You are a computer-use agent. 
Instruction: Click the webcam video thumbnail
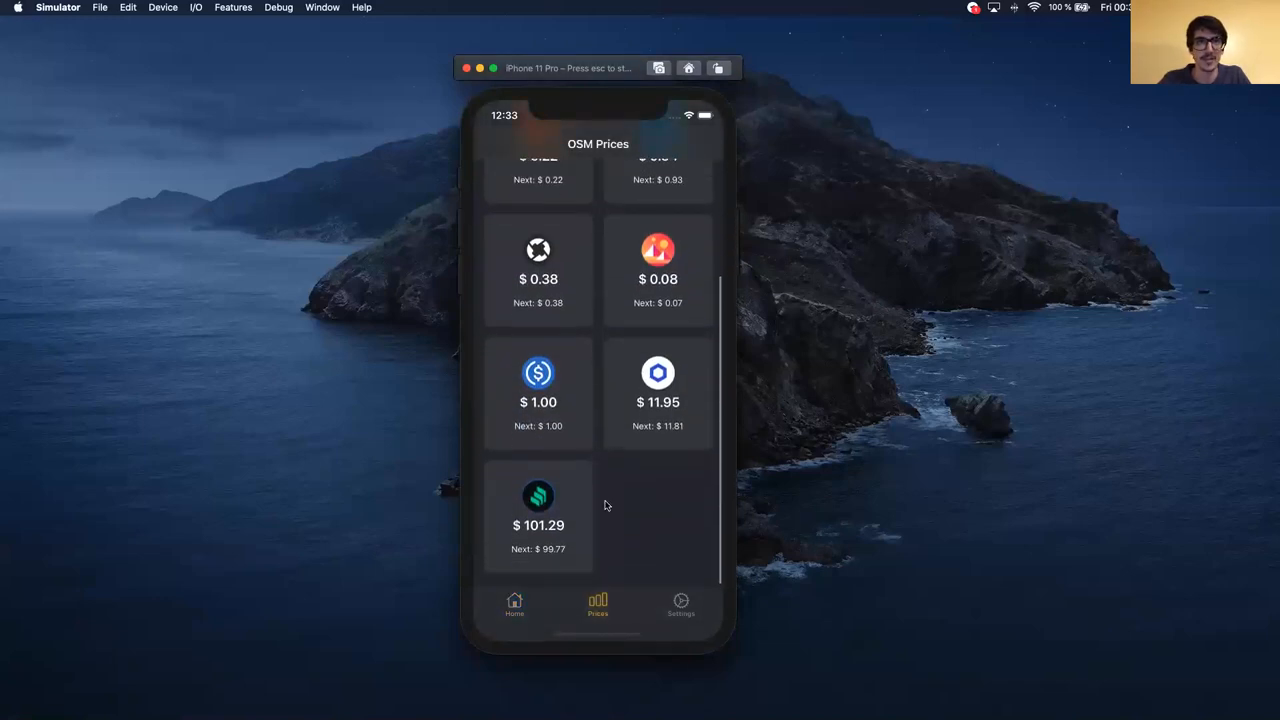pyautogui.click(x=1205, y=42)
